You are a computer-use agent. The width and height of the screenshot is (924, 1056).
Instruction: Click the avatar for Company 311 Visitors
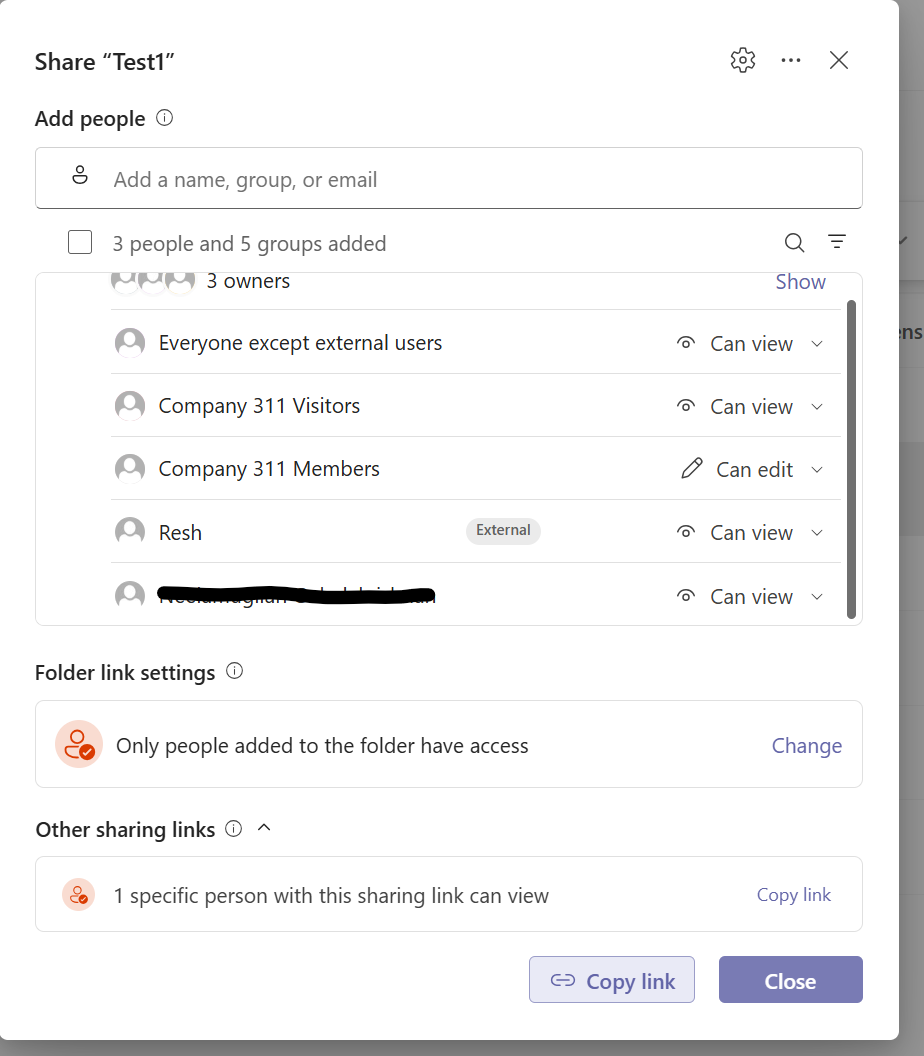pos(130,405)
